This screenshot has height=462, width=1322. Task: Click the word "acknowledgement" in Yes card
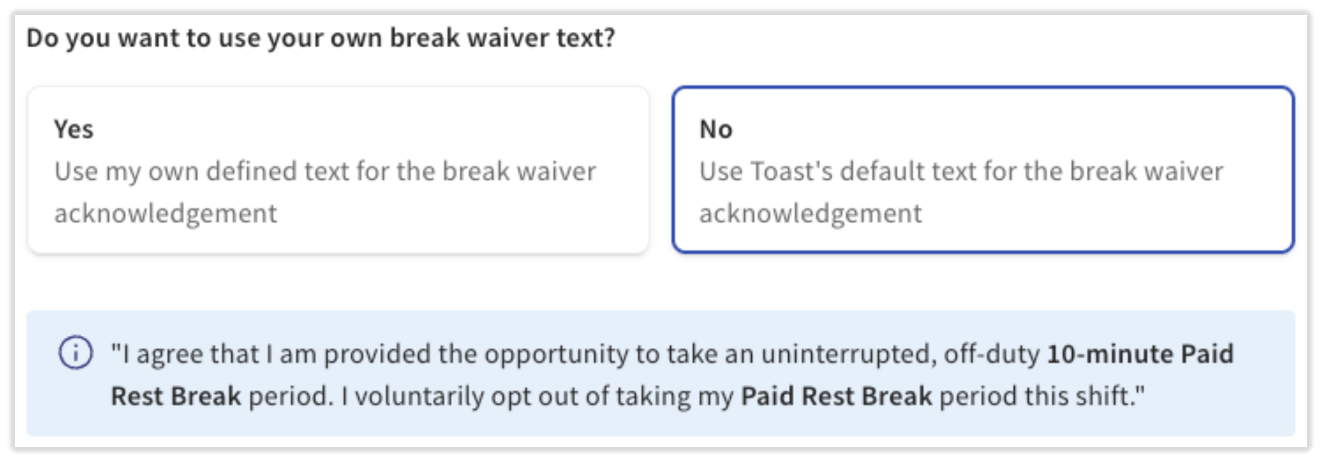pos(165,213)
